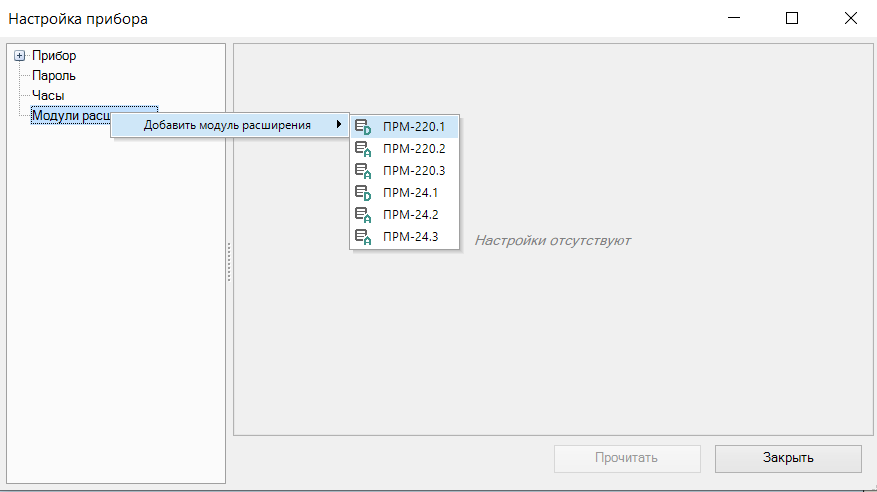The width and height of the screenshot is (877, 492).
Task: Minimize the Настройка прибора window
Action: [x=734, y=18]
